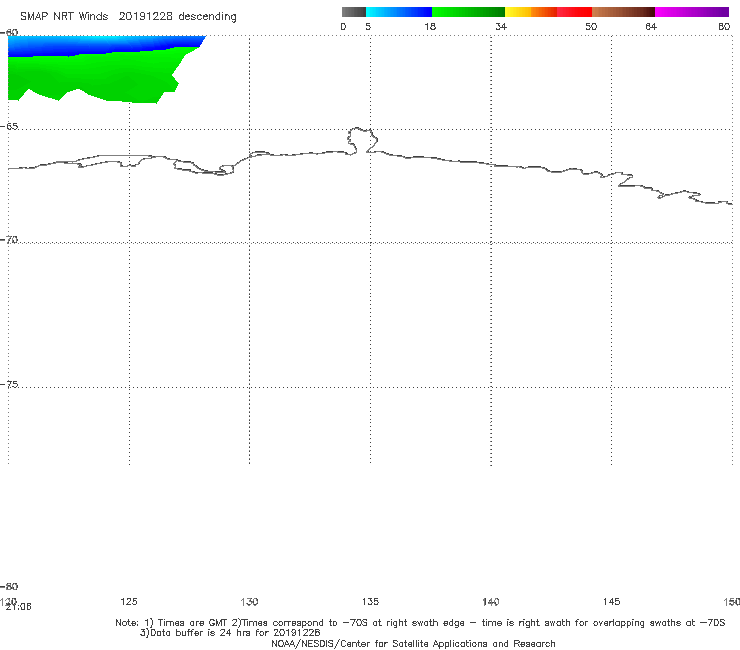740x650 pixels.
Task: Click the green segment of the color bar
Action: click(x=468, y=12)
